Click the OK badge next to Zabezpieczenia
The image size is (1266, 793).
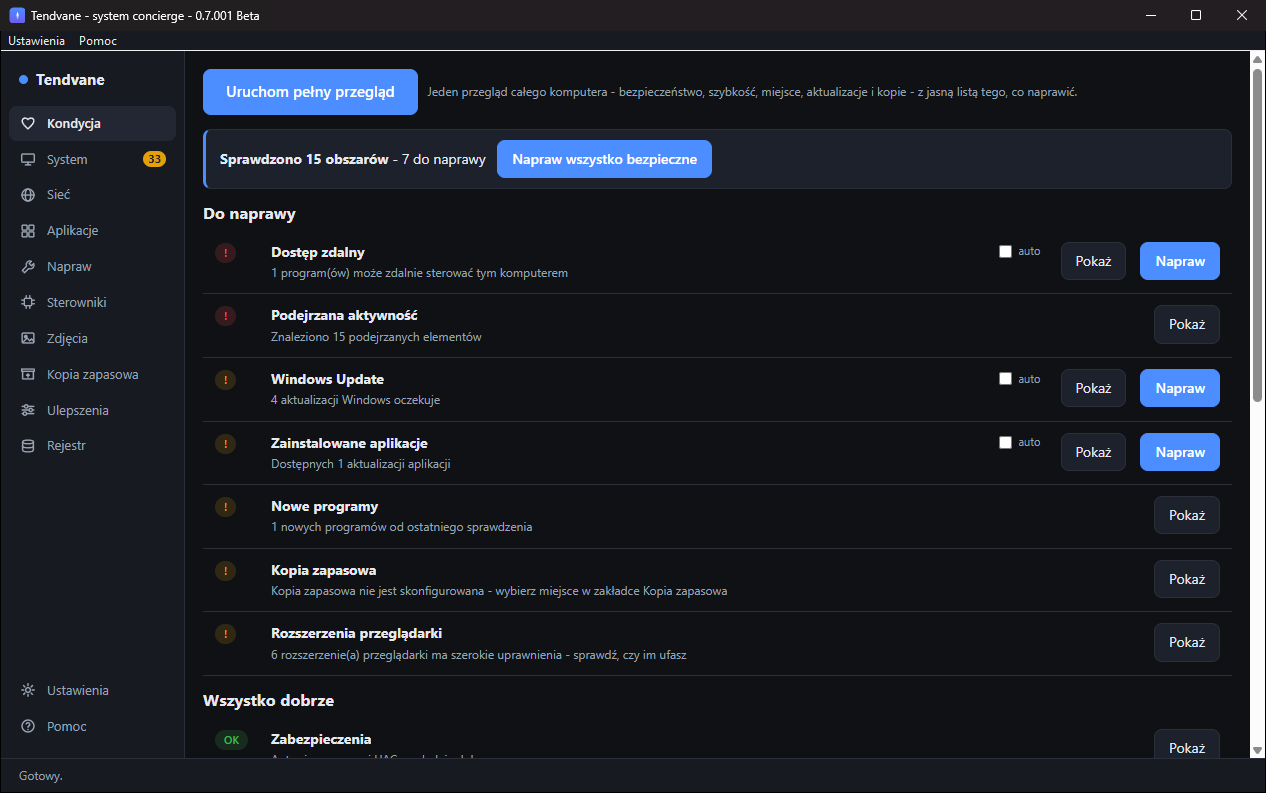tap(232, 740)
